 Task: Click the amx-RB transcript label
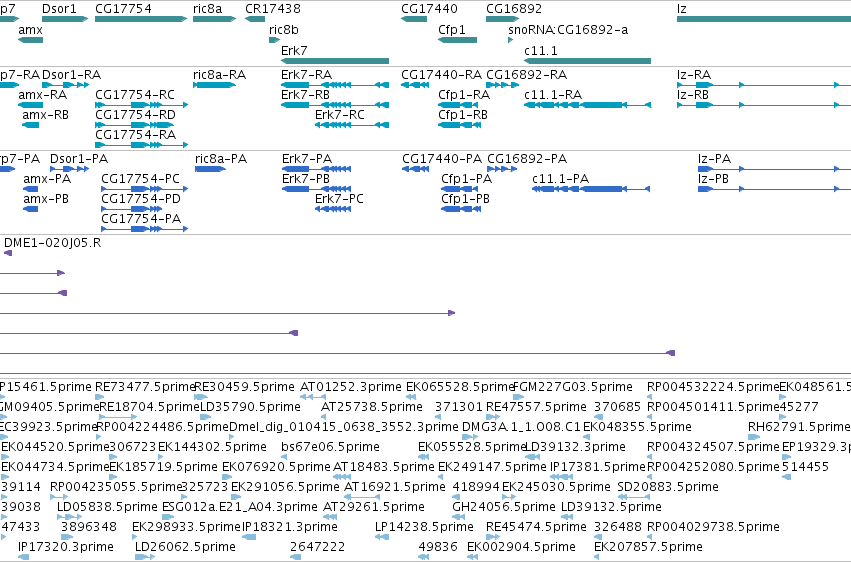pyautogui.click(x=46, y=115)
